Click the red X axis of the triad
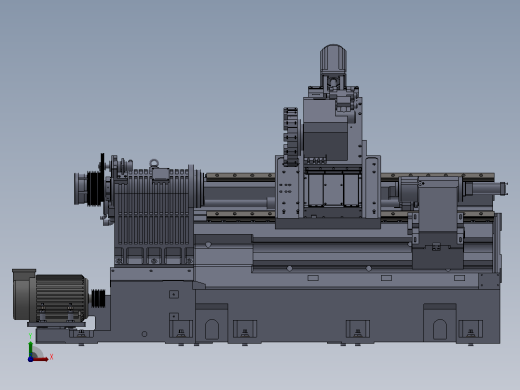Viewport: 520px width, 390px height. (x=41, y=359)
